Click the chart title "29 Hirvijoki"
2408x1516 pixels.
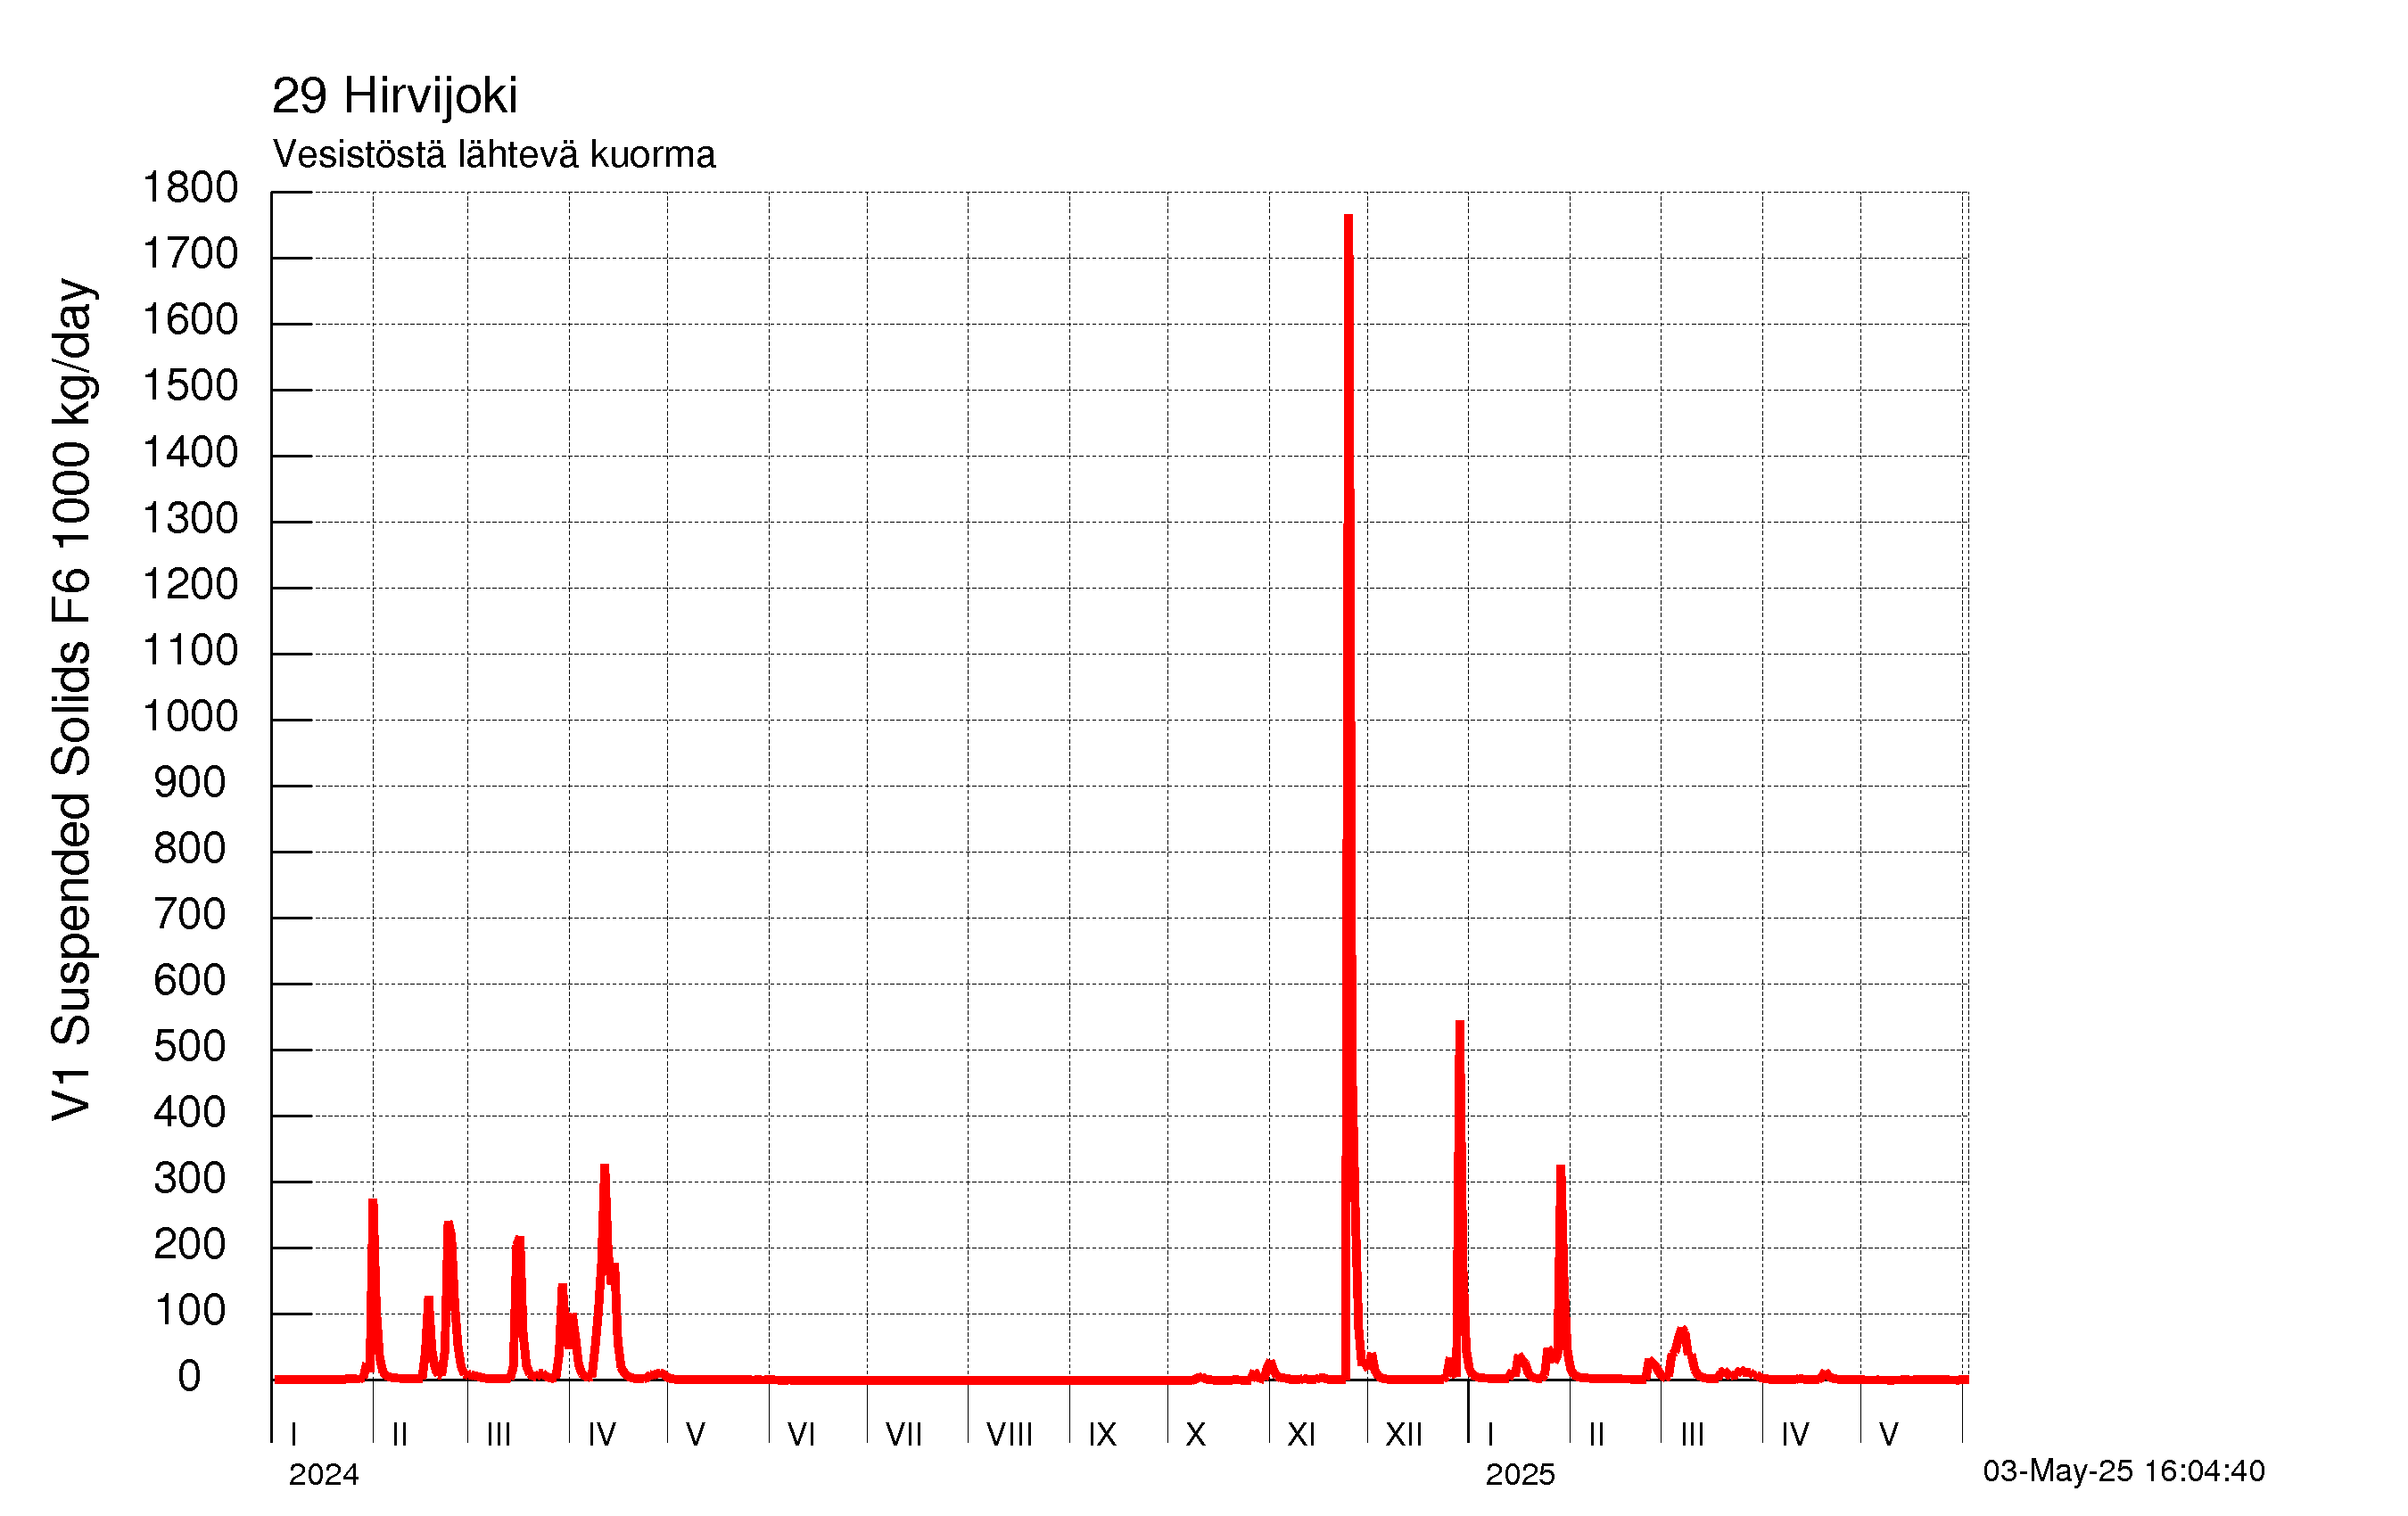coord(395,96)
